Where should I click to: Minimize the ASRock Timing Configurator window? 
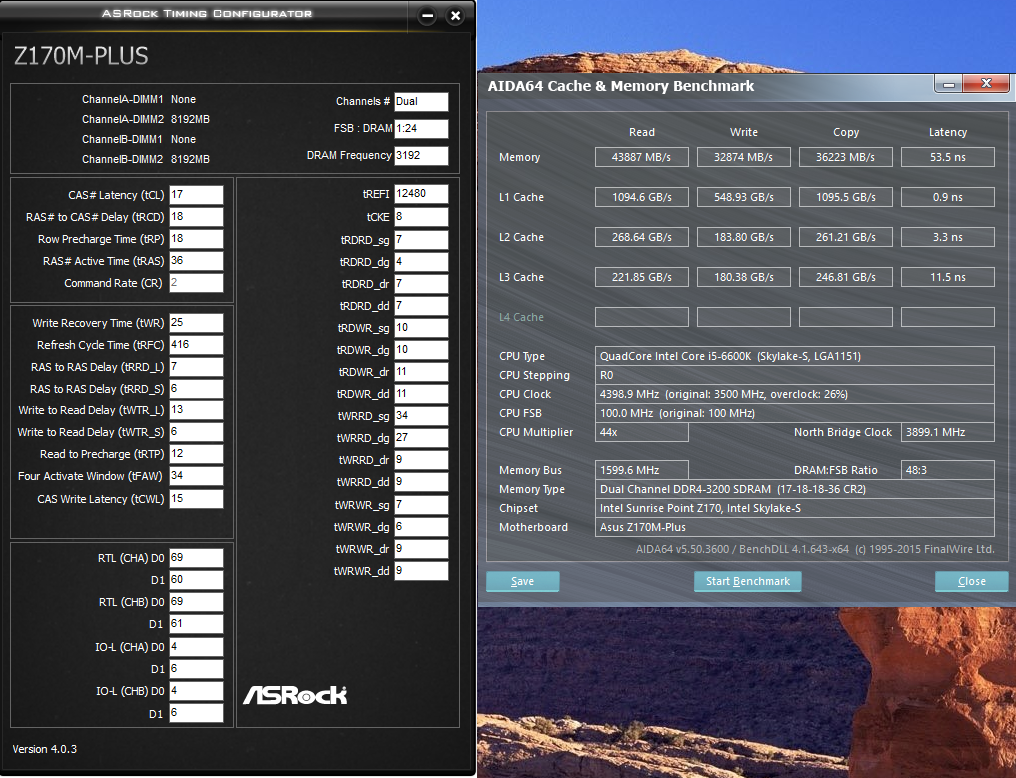427,16
